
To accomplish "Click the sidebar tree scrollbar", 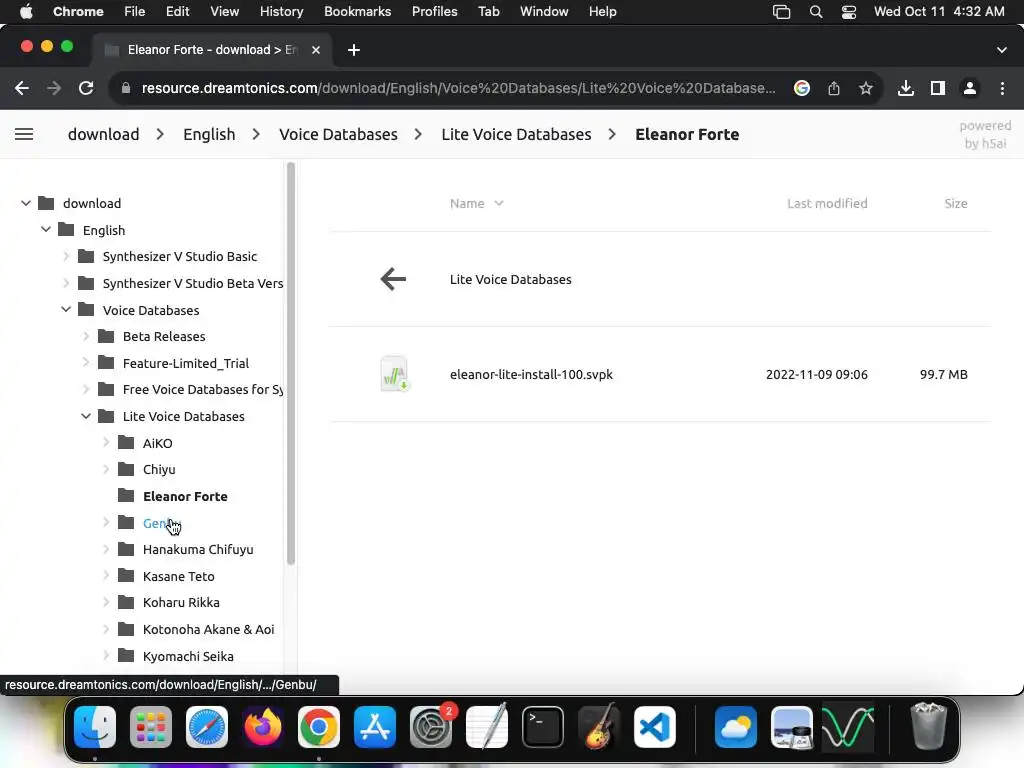I will [x=291, y=362].
